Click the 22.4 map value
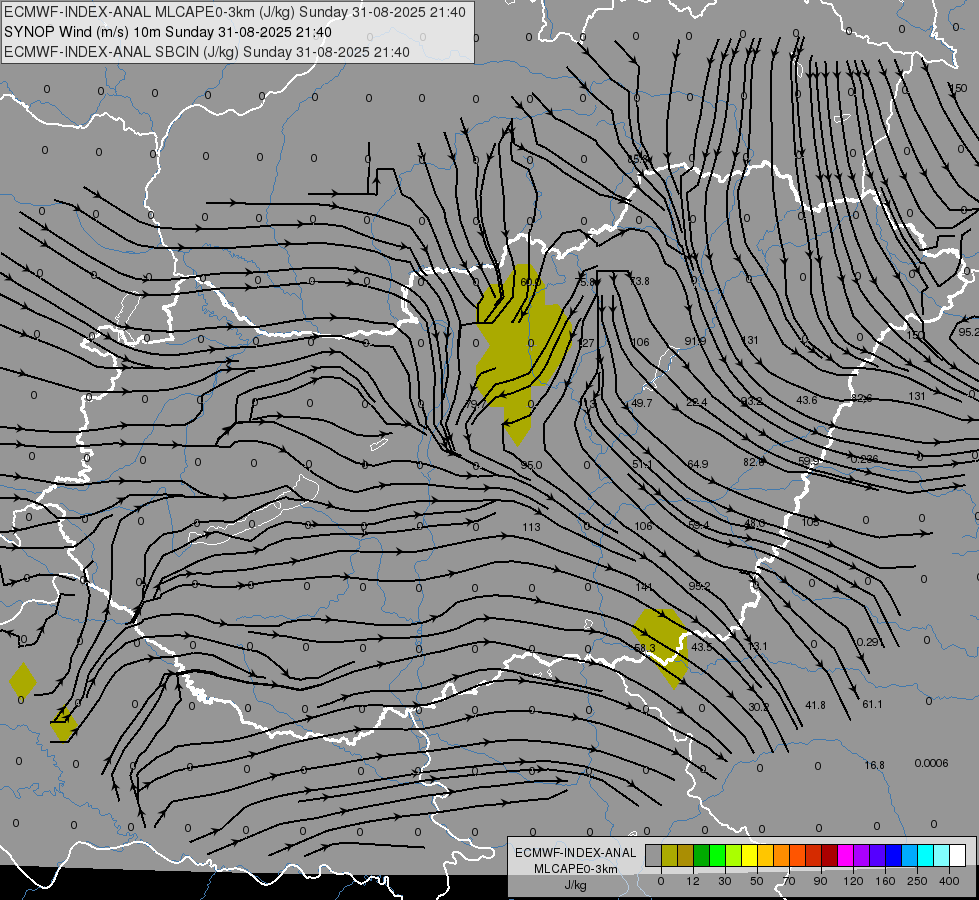The height and width of the screenshot is (900, 979). point(697,402)
